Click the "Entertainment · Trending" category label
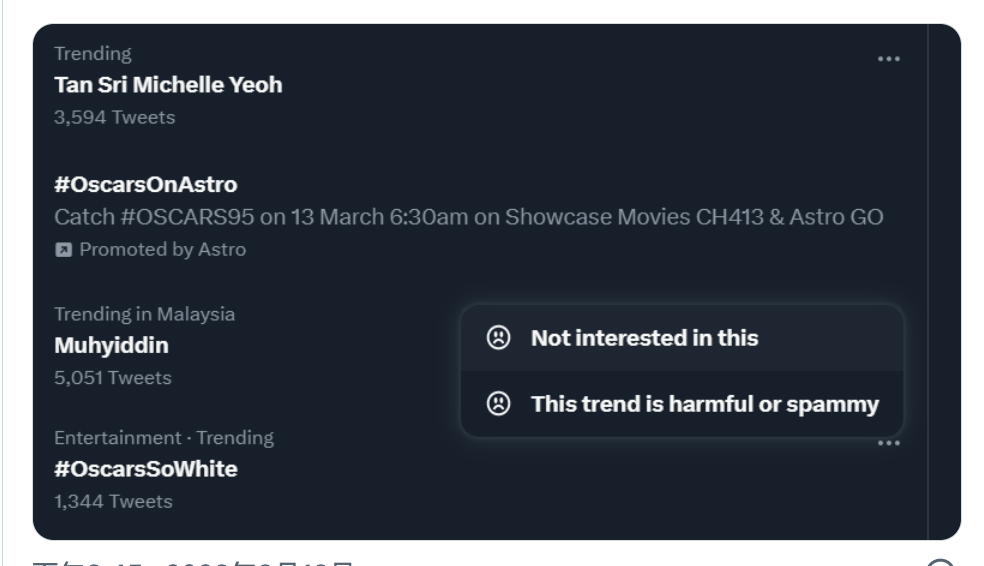 pos(163,437)
